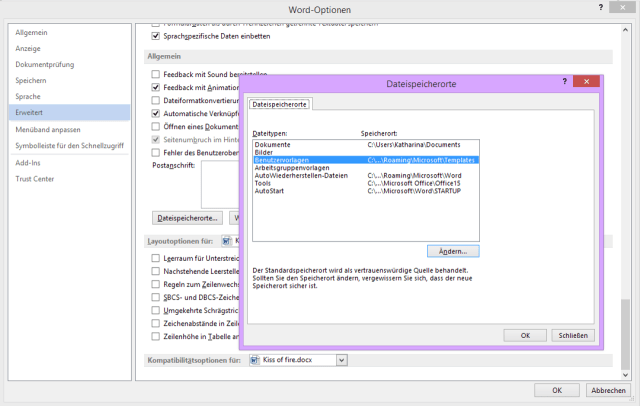The width and height of the screenshot is (640, 406).
Task: Open the Anzeige options category
Action: 27,48
